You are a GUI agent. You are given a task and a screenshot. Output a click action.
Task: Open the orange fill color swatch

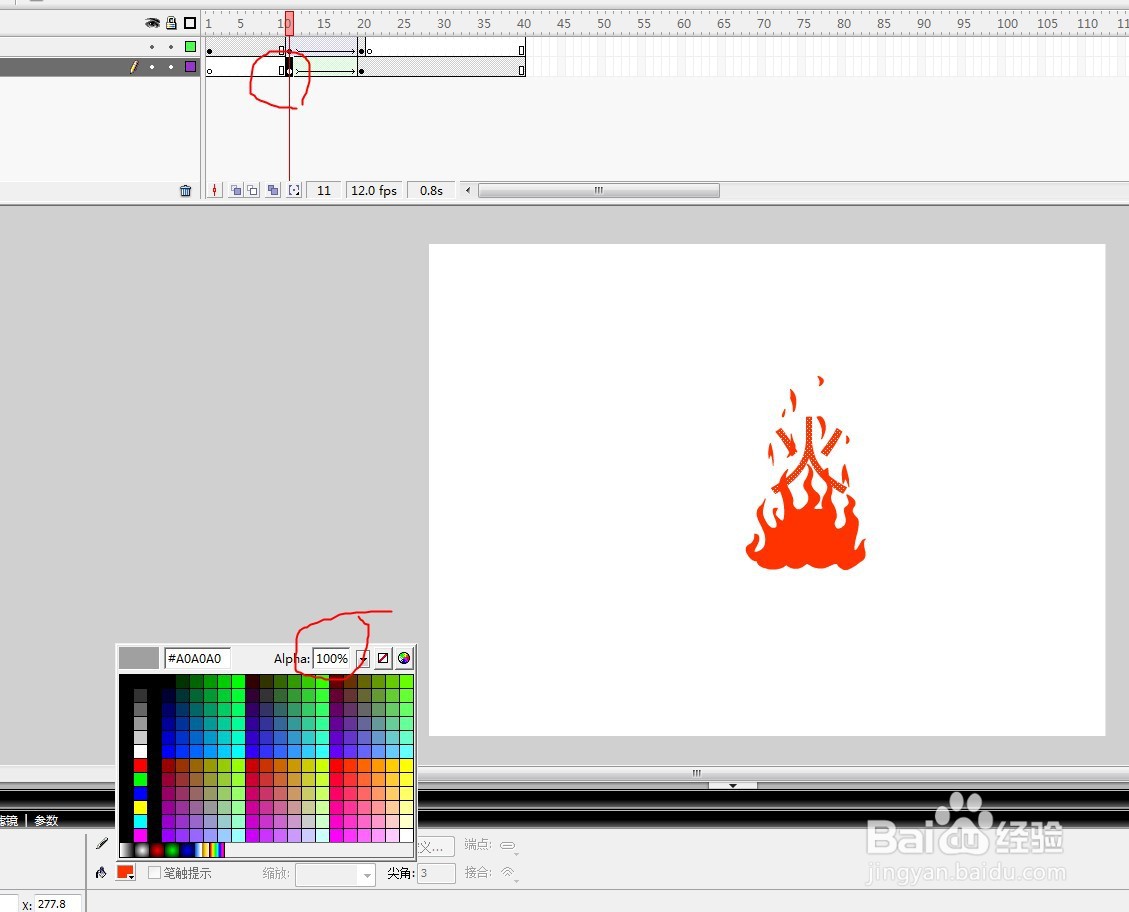(126, 872)
